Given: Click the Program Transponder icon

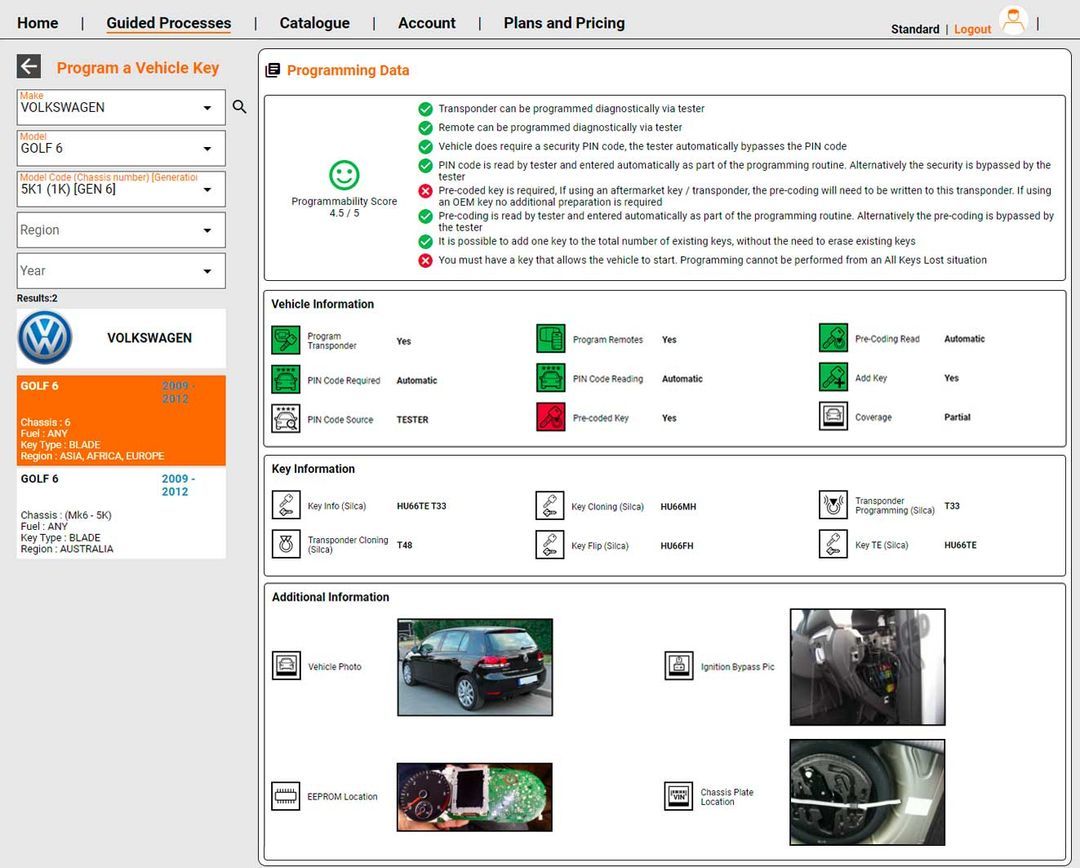Looking at the screenshot, I should pyautogui.click(x=285, y=339).
